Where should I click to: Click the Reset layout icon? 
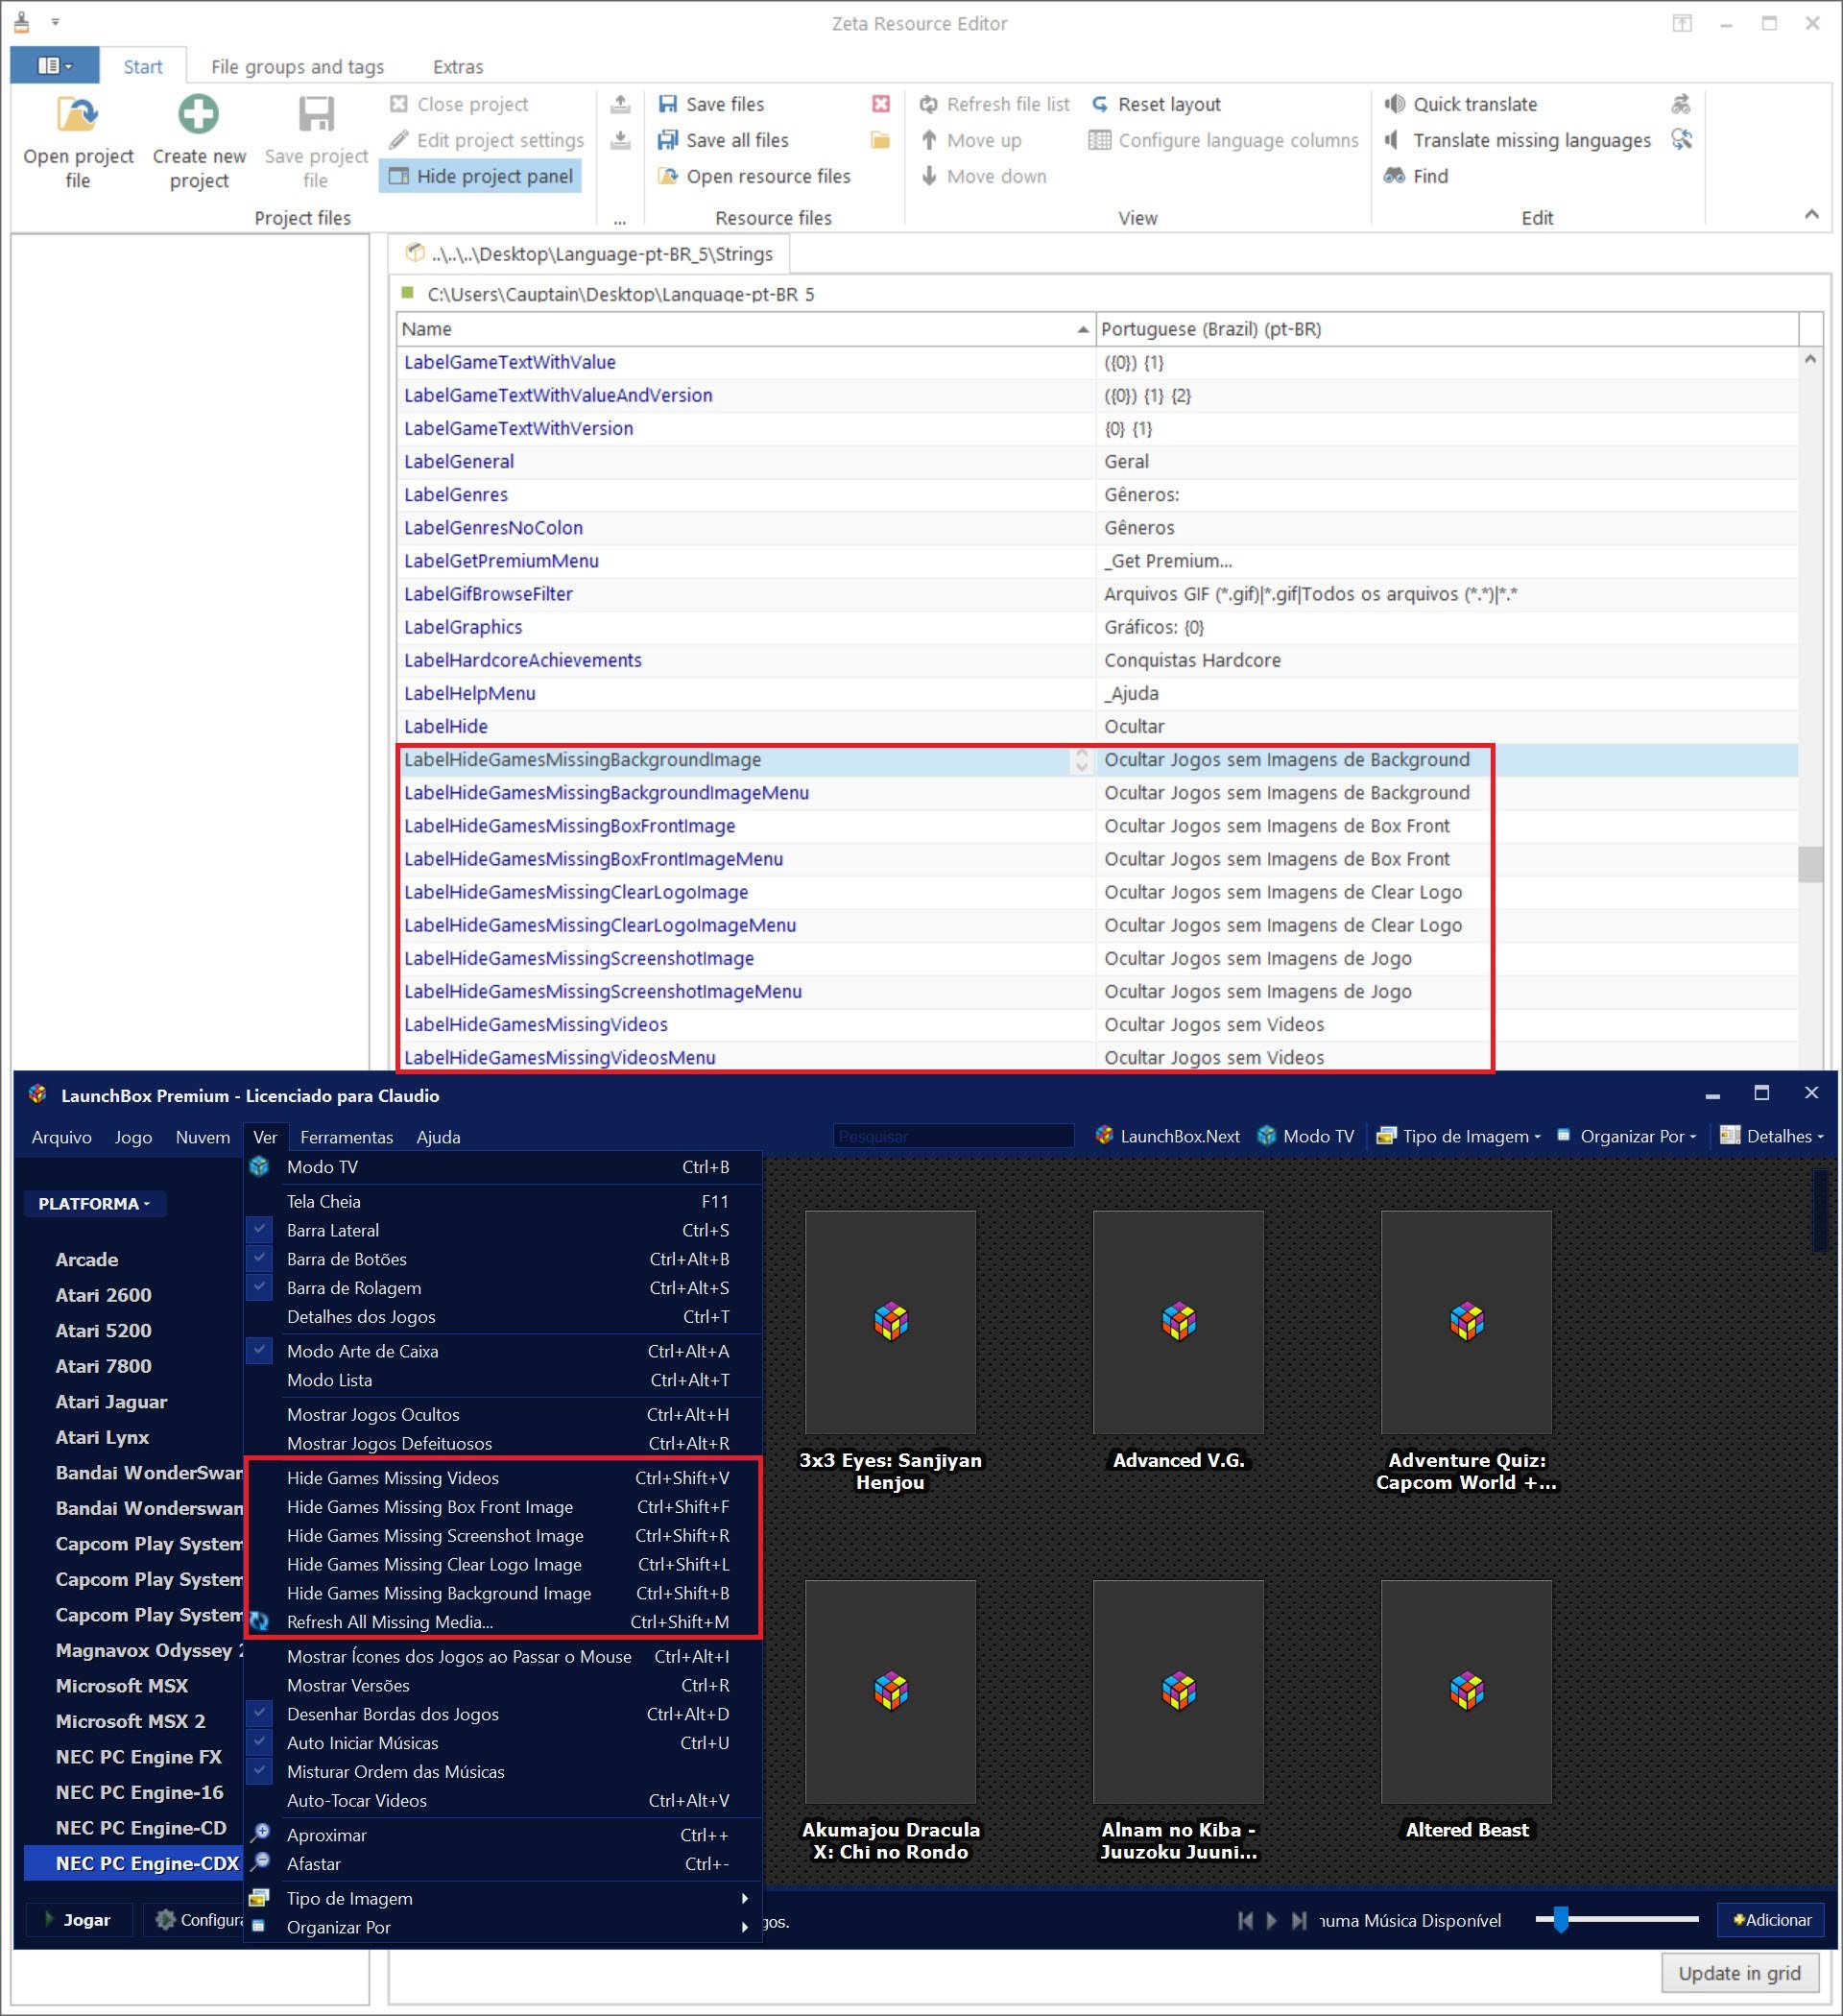pyautogui.click(x=1100, y=104)
